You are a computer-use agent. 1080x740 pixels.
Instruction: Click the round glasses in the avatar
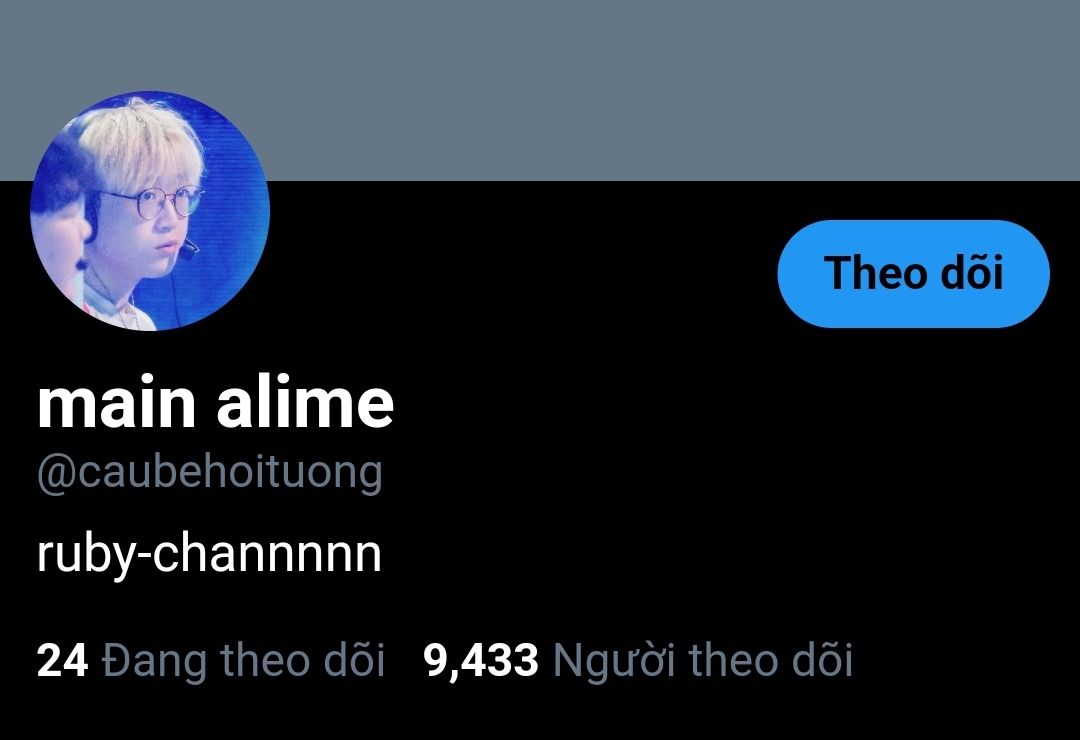click(157, 203)
